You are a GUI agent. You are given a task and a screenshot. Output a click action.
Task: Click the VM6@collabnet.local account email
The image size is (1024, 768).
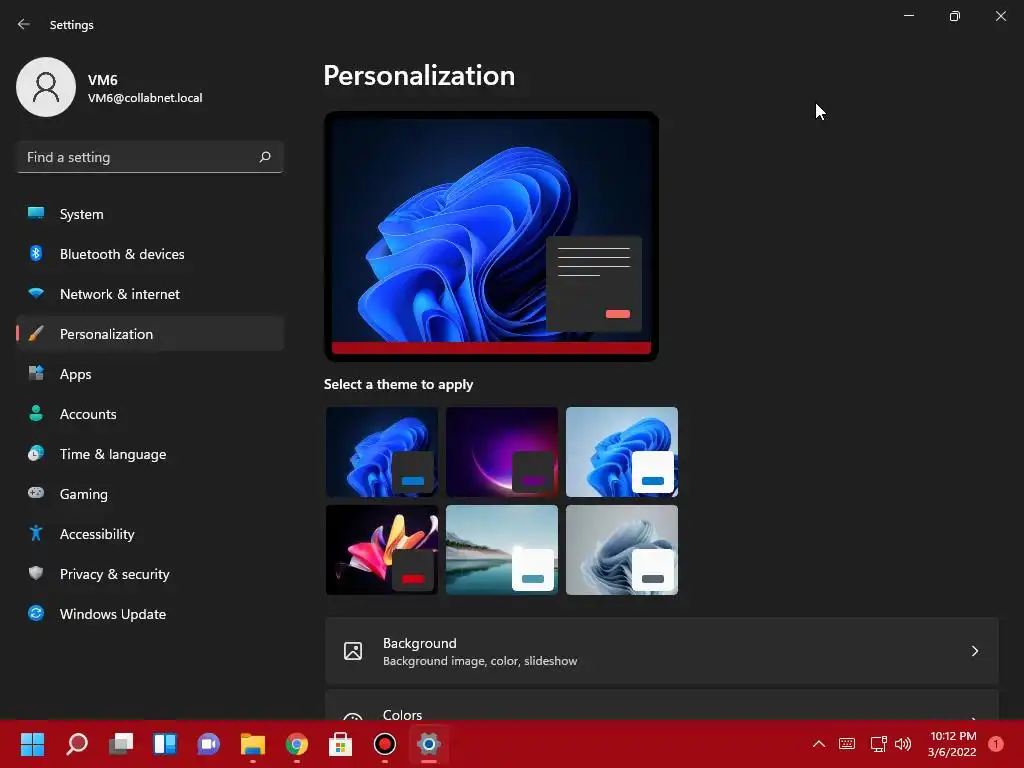click(145, 98)
